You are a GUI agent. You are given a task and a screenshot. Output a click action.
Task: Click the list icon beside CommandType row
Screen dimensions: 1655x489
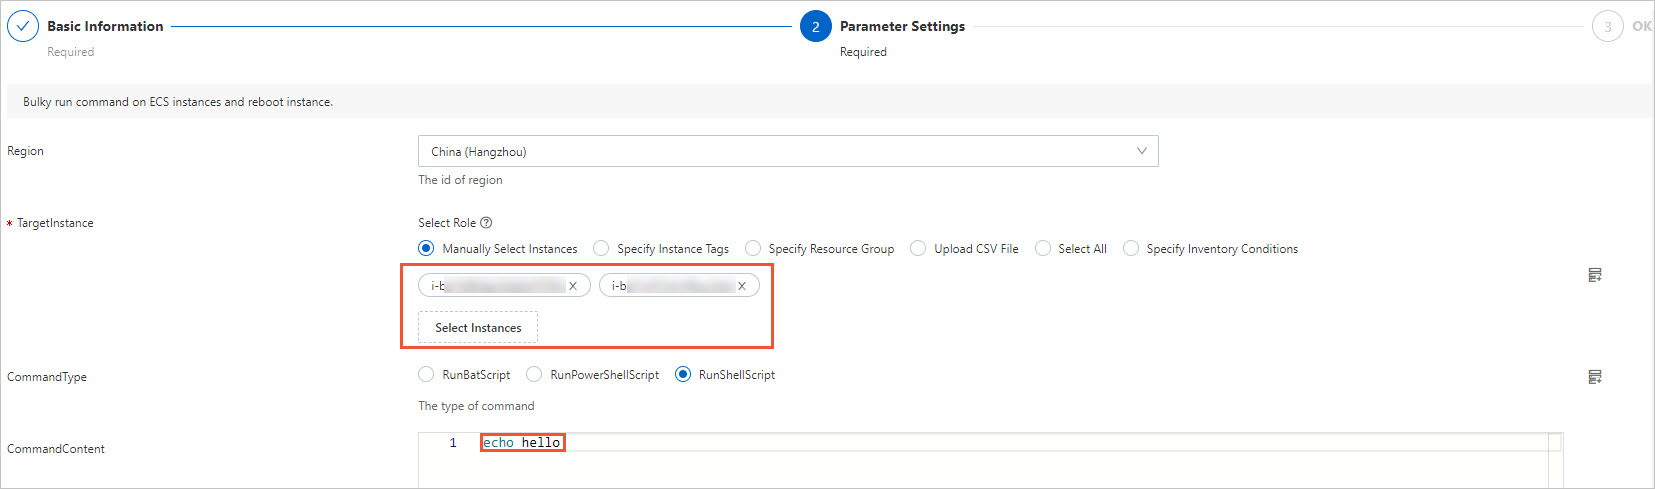click(1595, 377)
